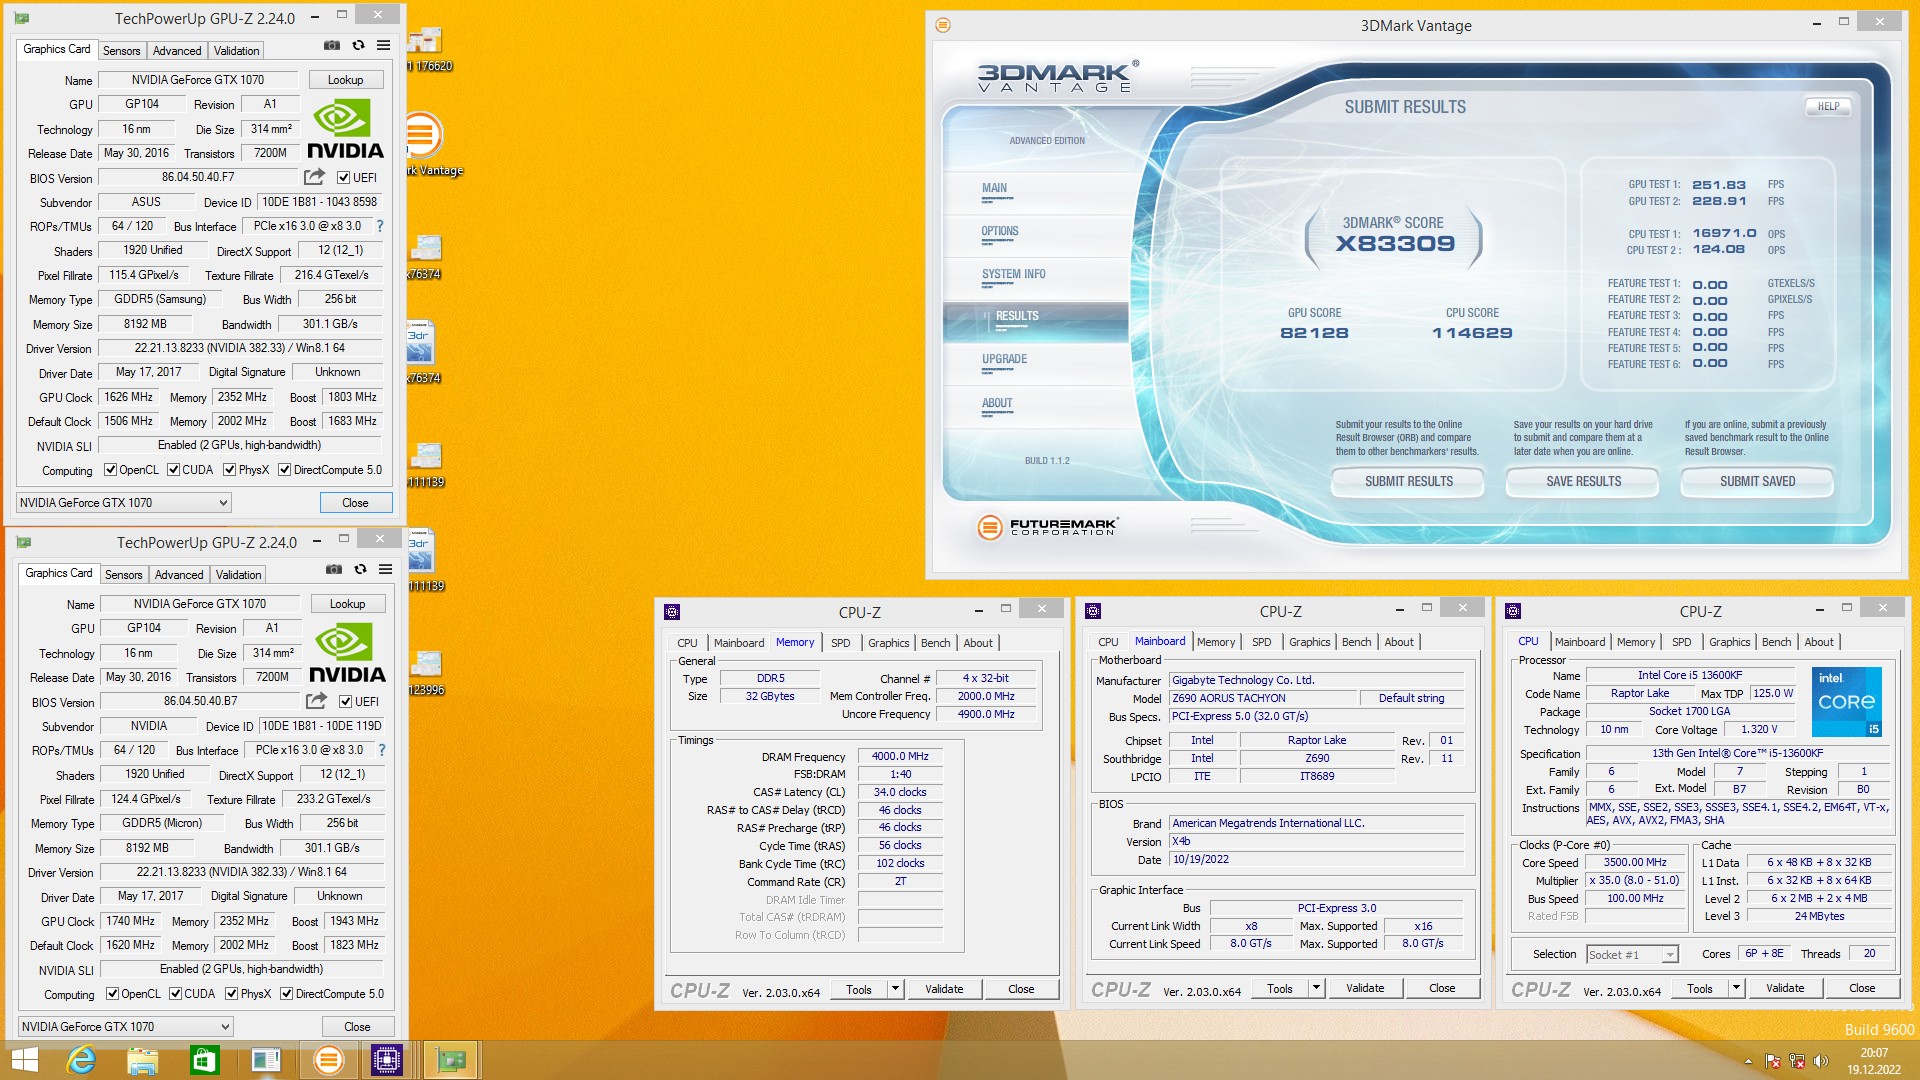
Task: Toggle CUDA checkbox in top GPU-Z window
Action: [173, 470]
